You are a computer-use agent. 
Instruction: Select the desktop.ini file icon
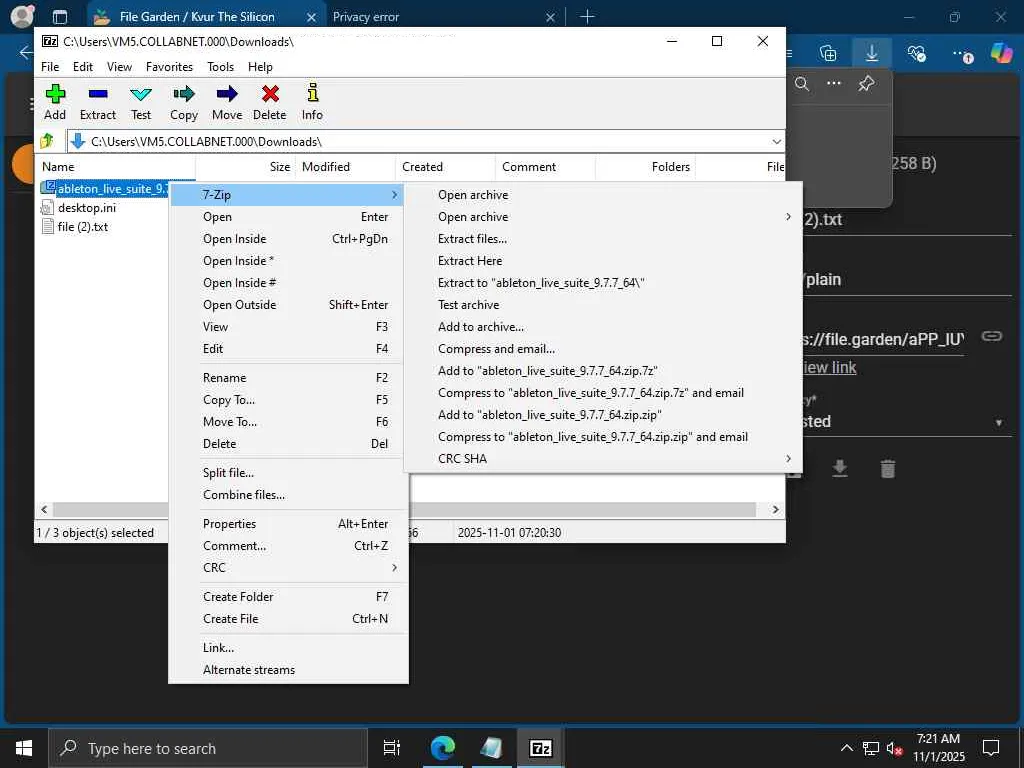pos(47,208)
